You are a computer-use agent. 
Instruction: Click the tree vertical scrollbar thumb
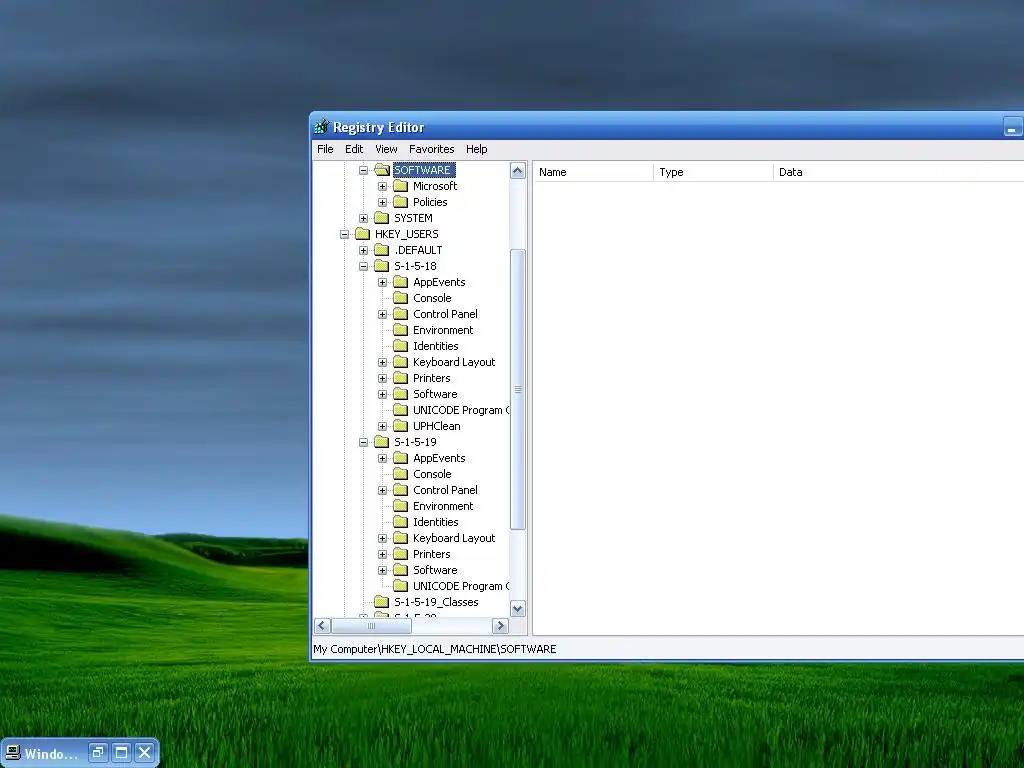[518, 389]
